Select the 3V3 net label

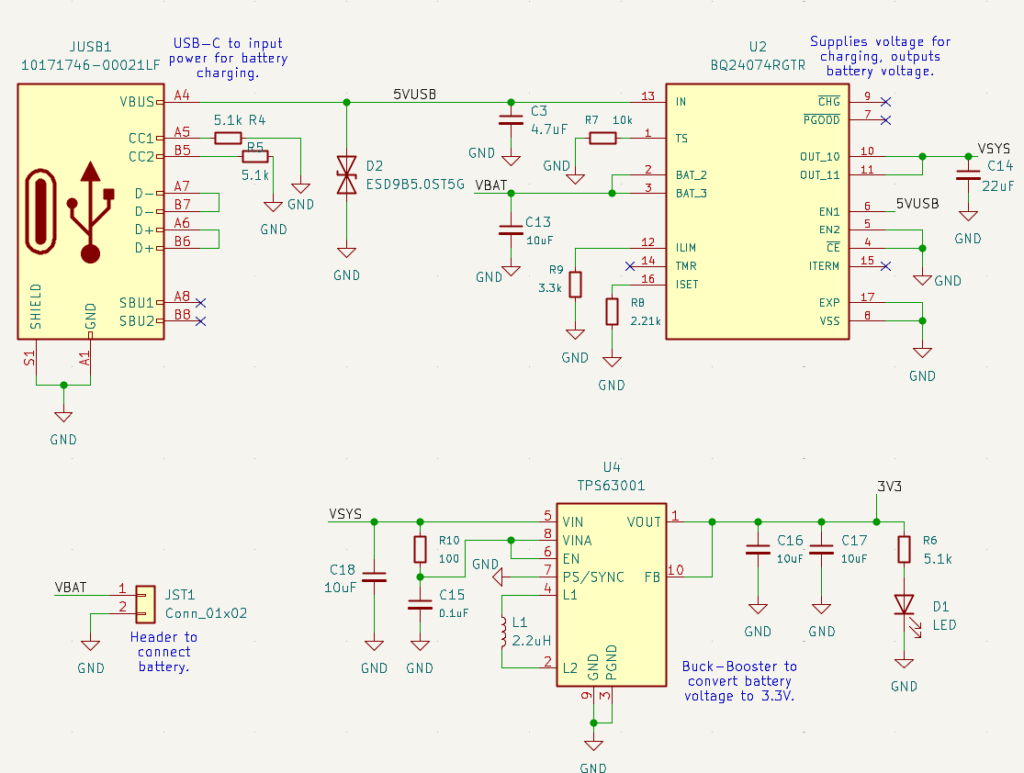pos(890,487)
